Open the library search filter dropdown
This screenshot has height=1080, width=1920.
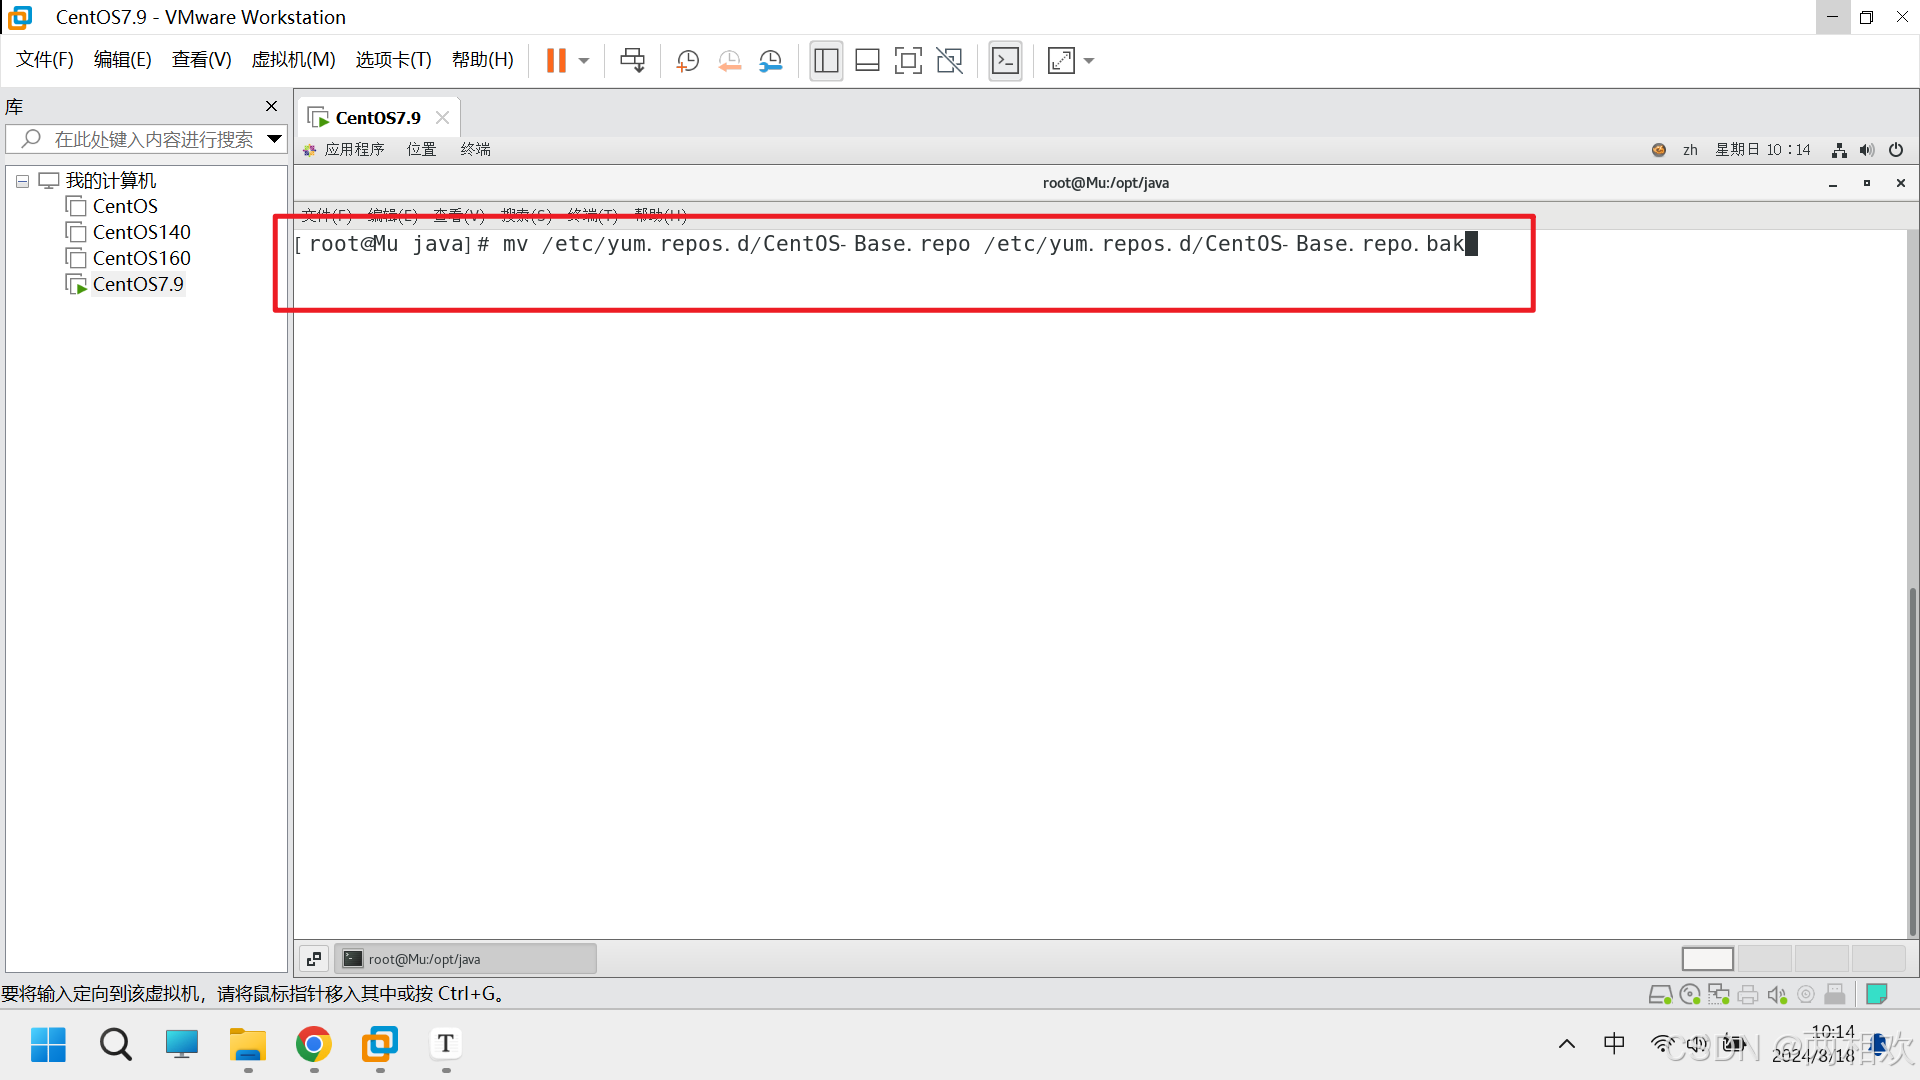pos(274,139)
